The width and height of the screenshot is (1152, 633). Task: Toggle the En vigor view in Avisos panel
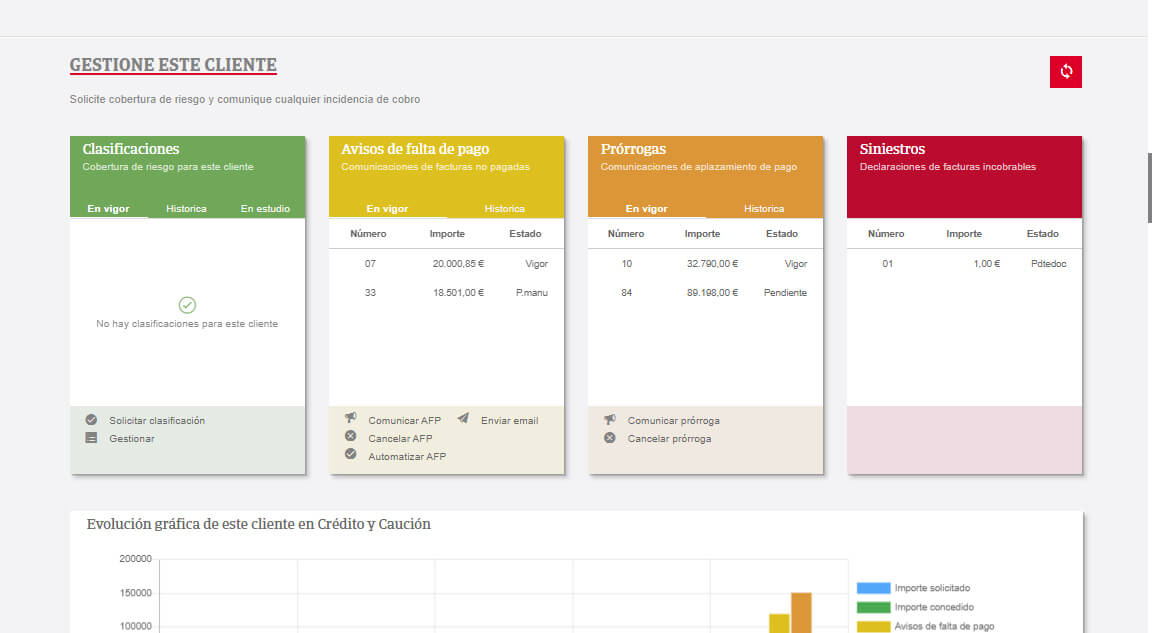(387, 208)
